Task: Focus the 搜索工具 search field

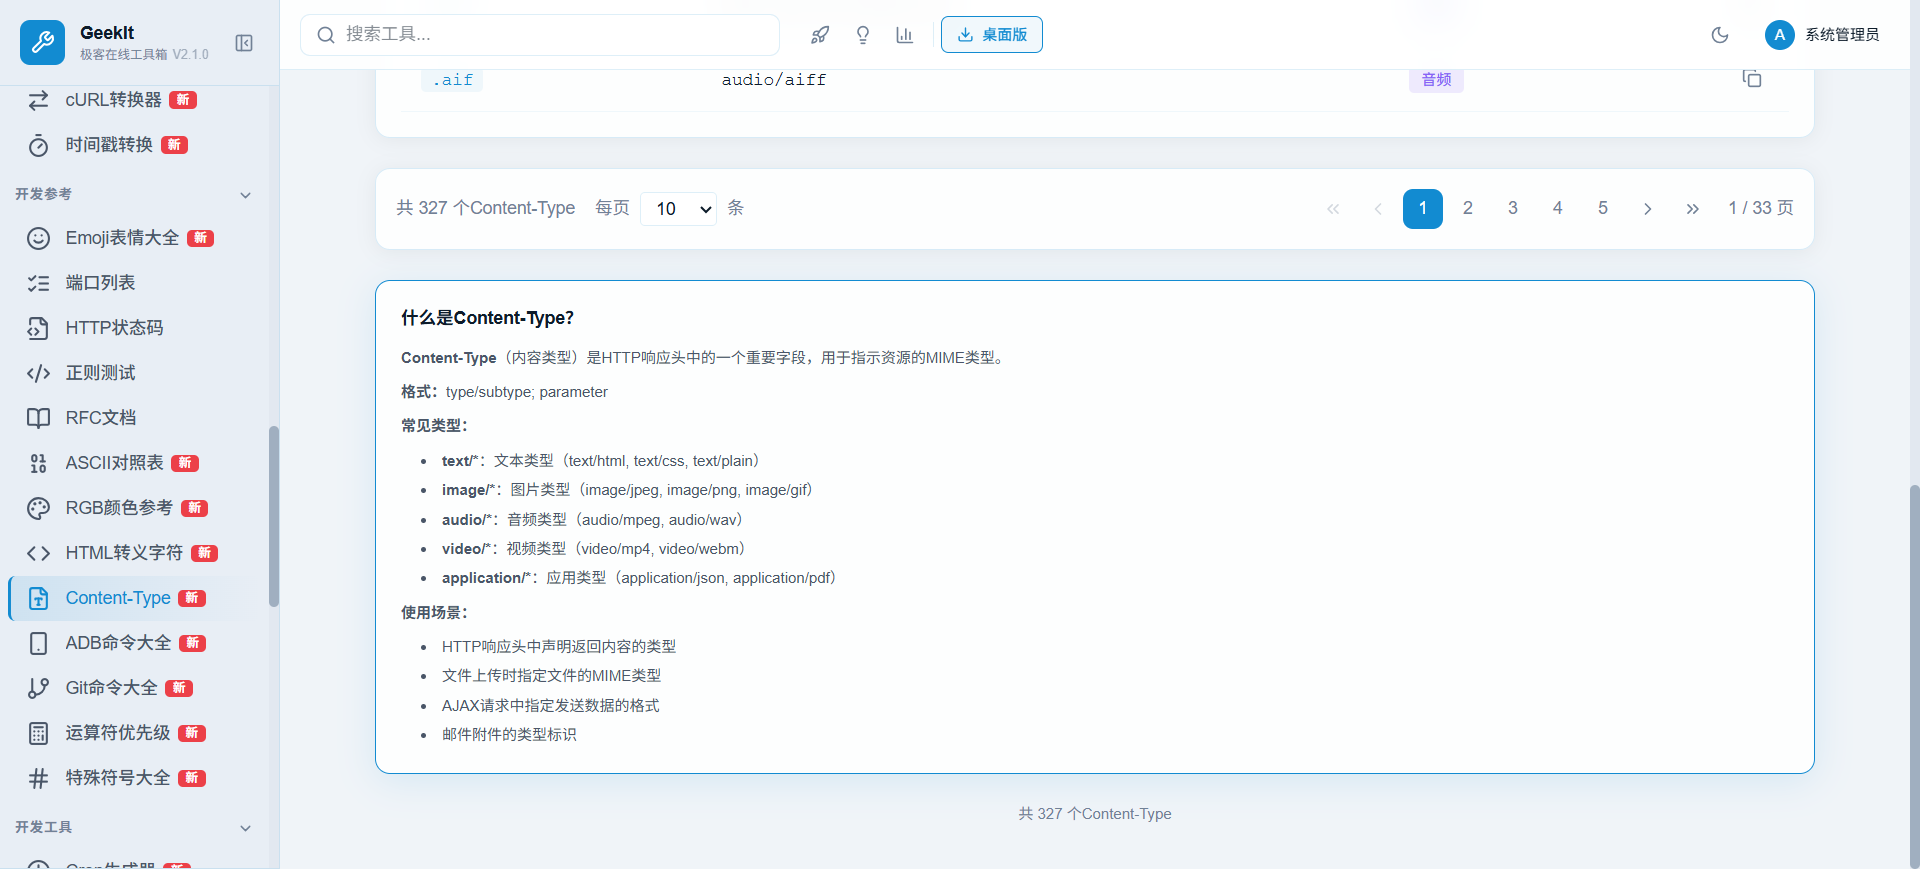Action: [x=540, y=35]
